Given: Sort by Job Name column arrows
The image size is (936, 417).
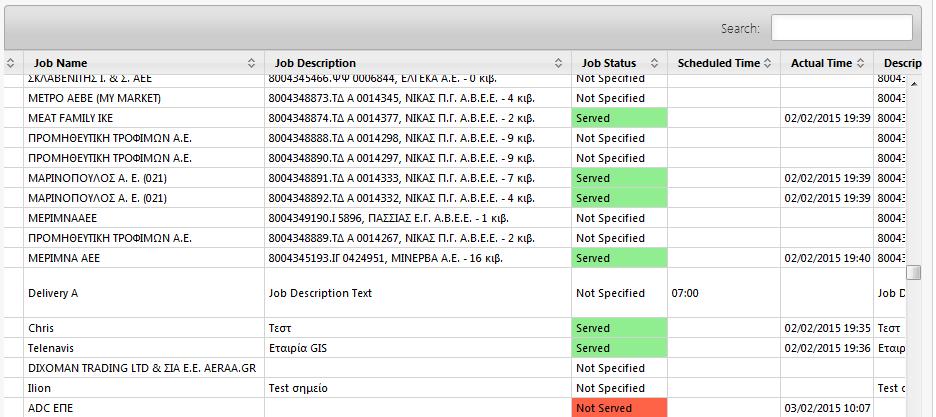Looking at the screenshot, I should (x=252, y=63).
